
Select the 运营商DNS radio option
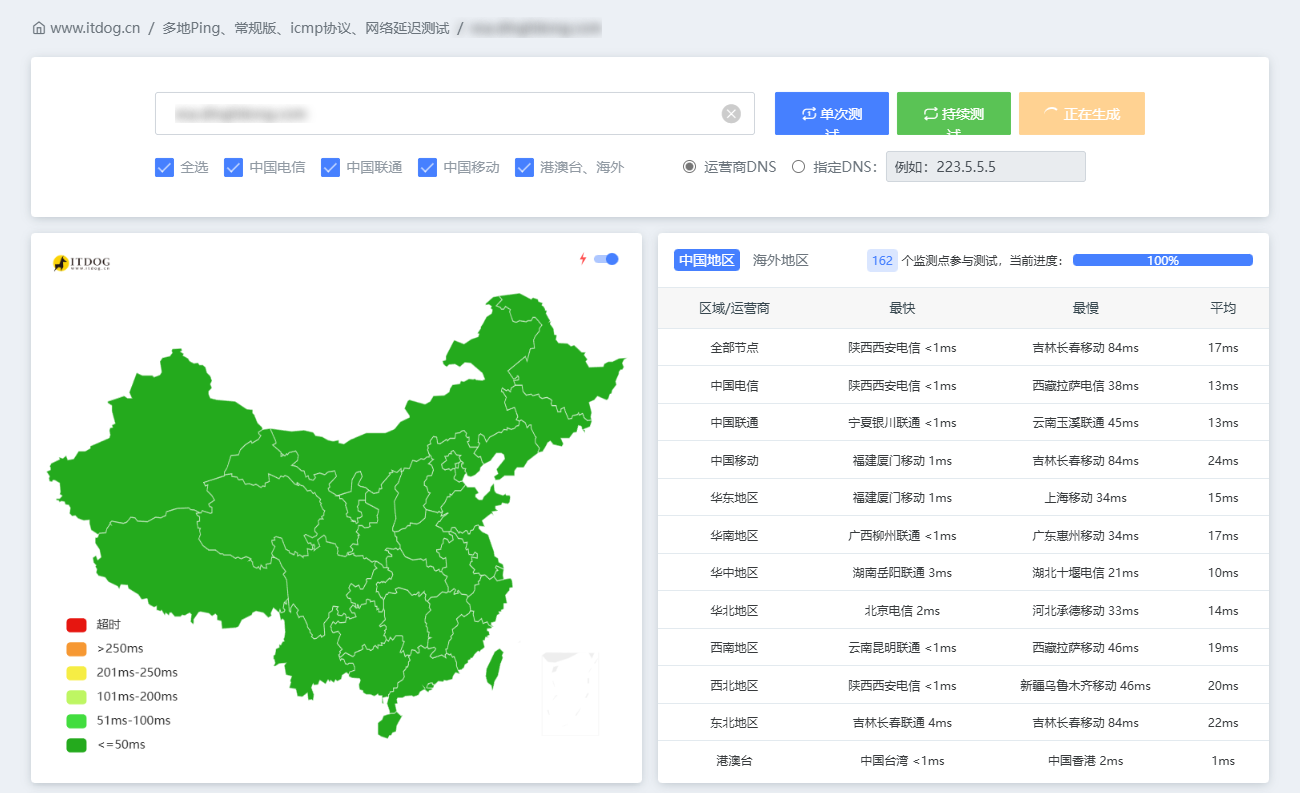pos(689,167)
